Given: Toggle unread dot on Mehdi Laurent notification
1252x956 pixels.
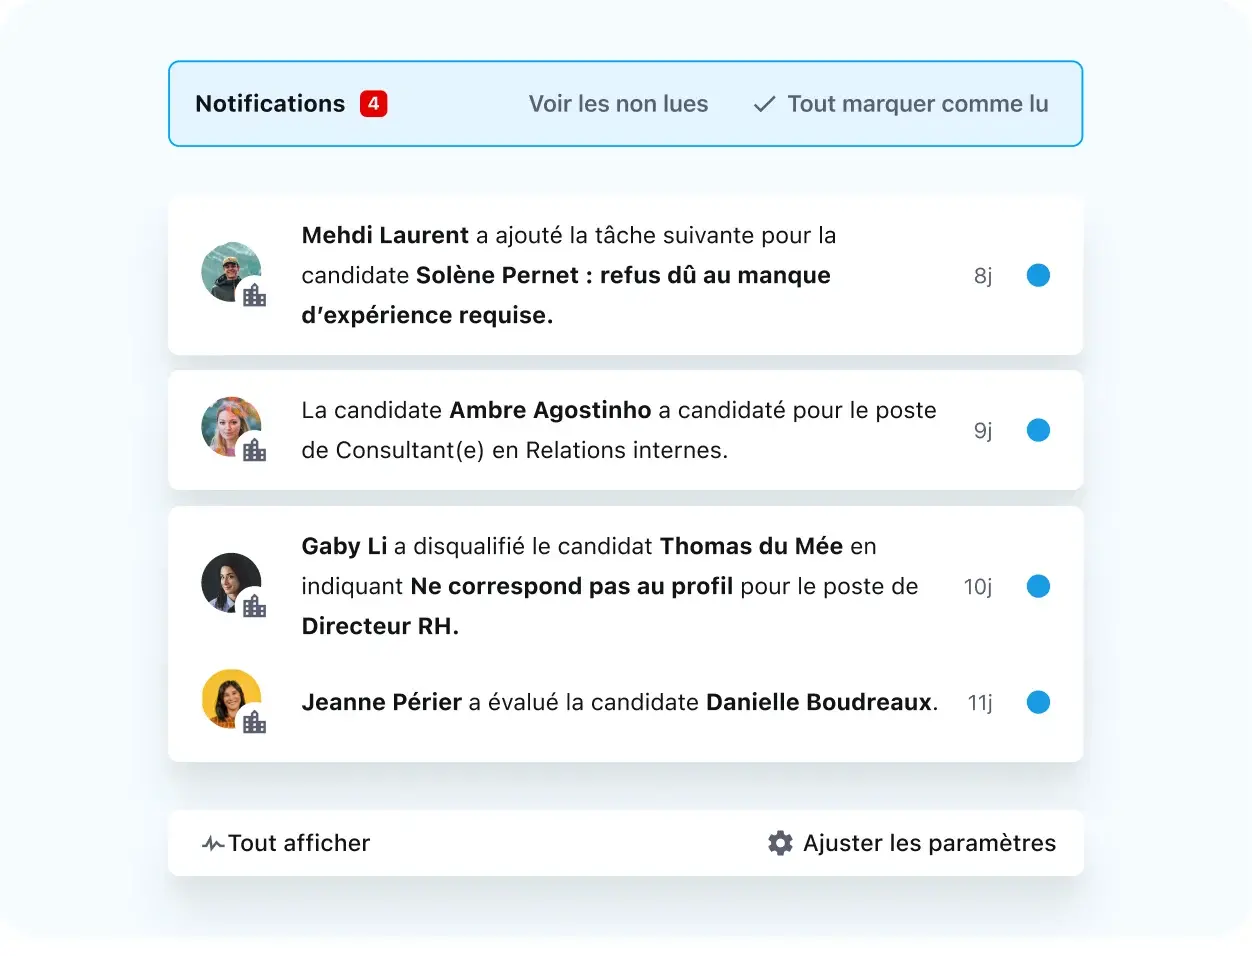Looking at the screenshot, I should pos(1038,275).
